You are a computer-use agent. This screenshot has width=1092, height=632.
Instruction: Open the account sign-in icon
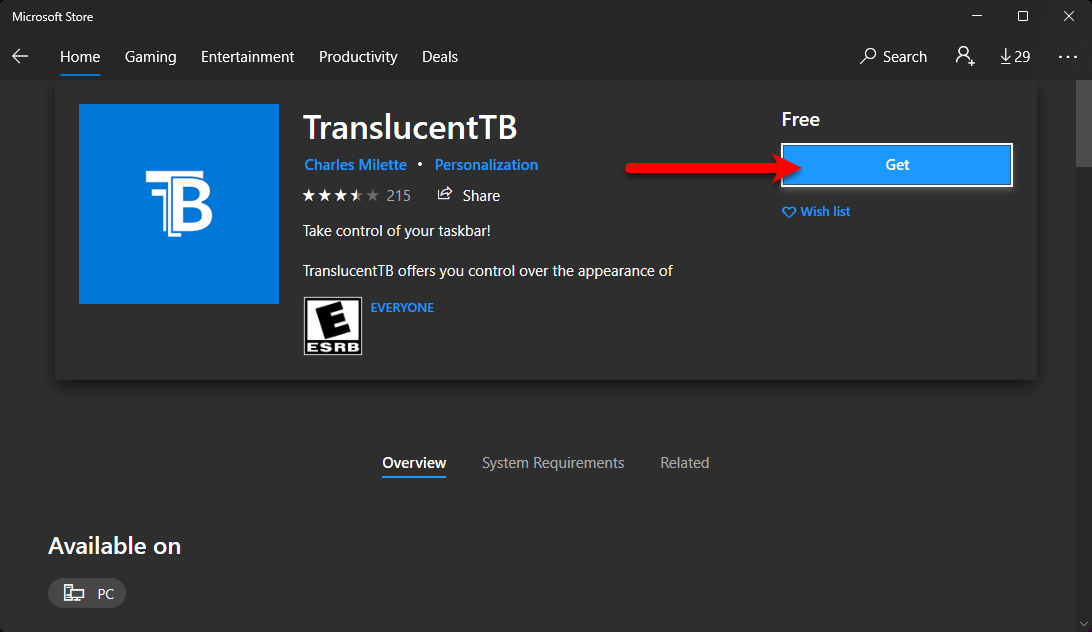965,56
